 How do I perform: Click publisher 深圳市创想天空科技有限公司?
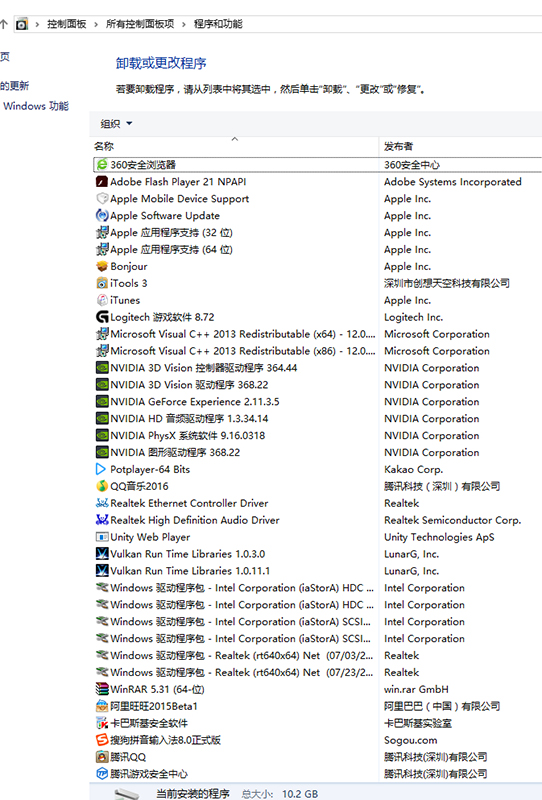pyautogui.click(x=447, y=283)
